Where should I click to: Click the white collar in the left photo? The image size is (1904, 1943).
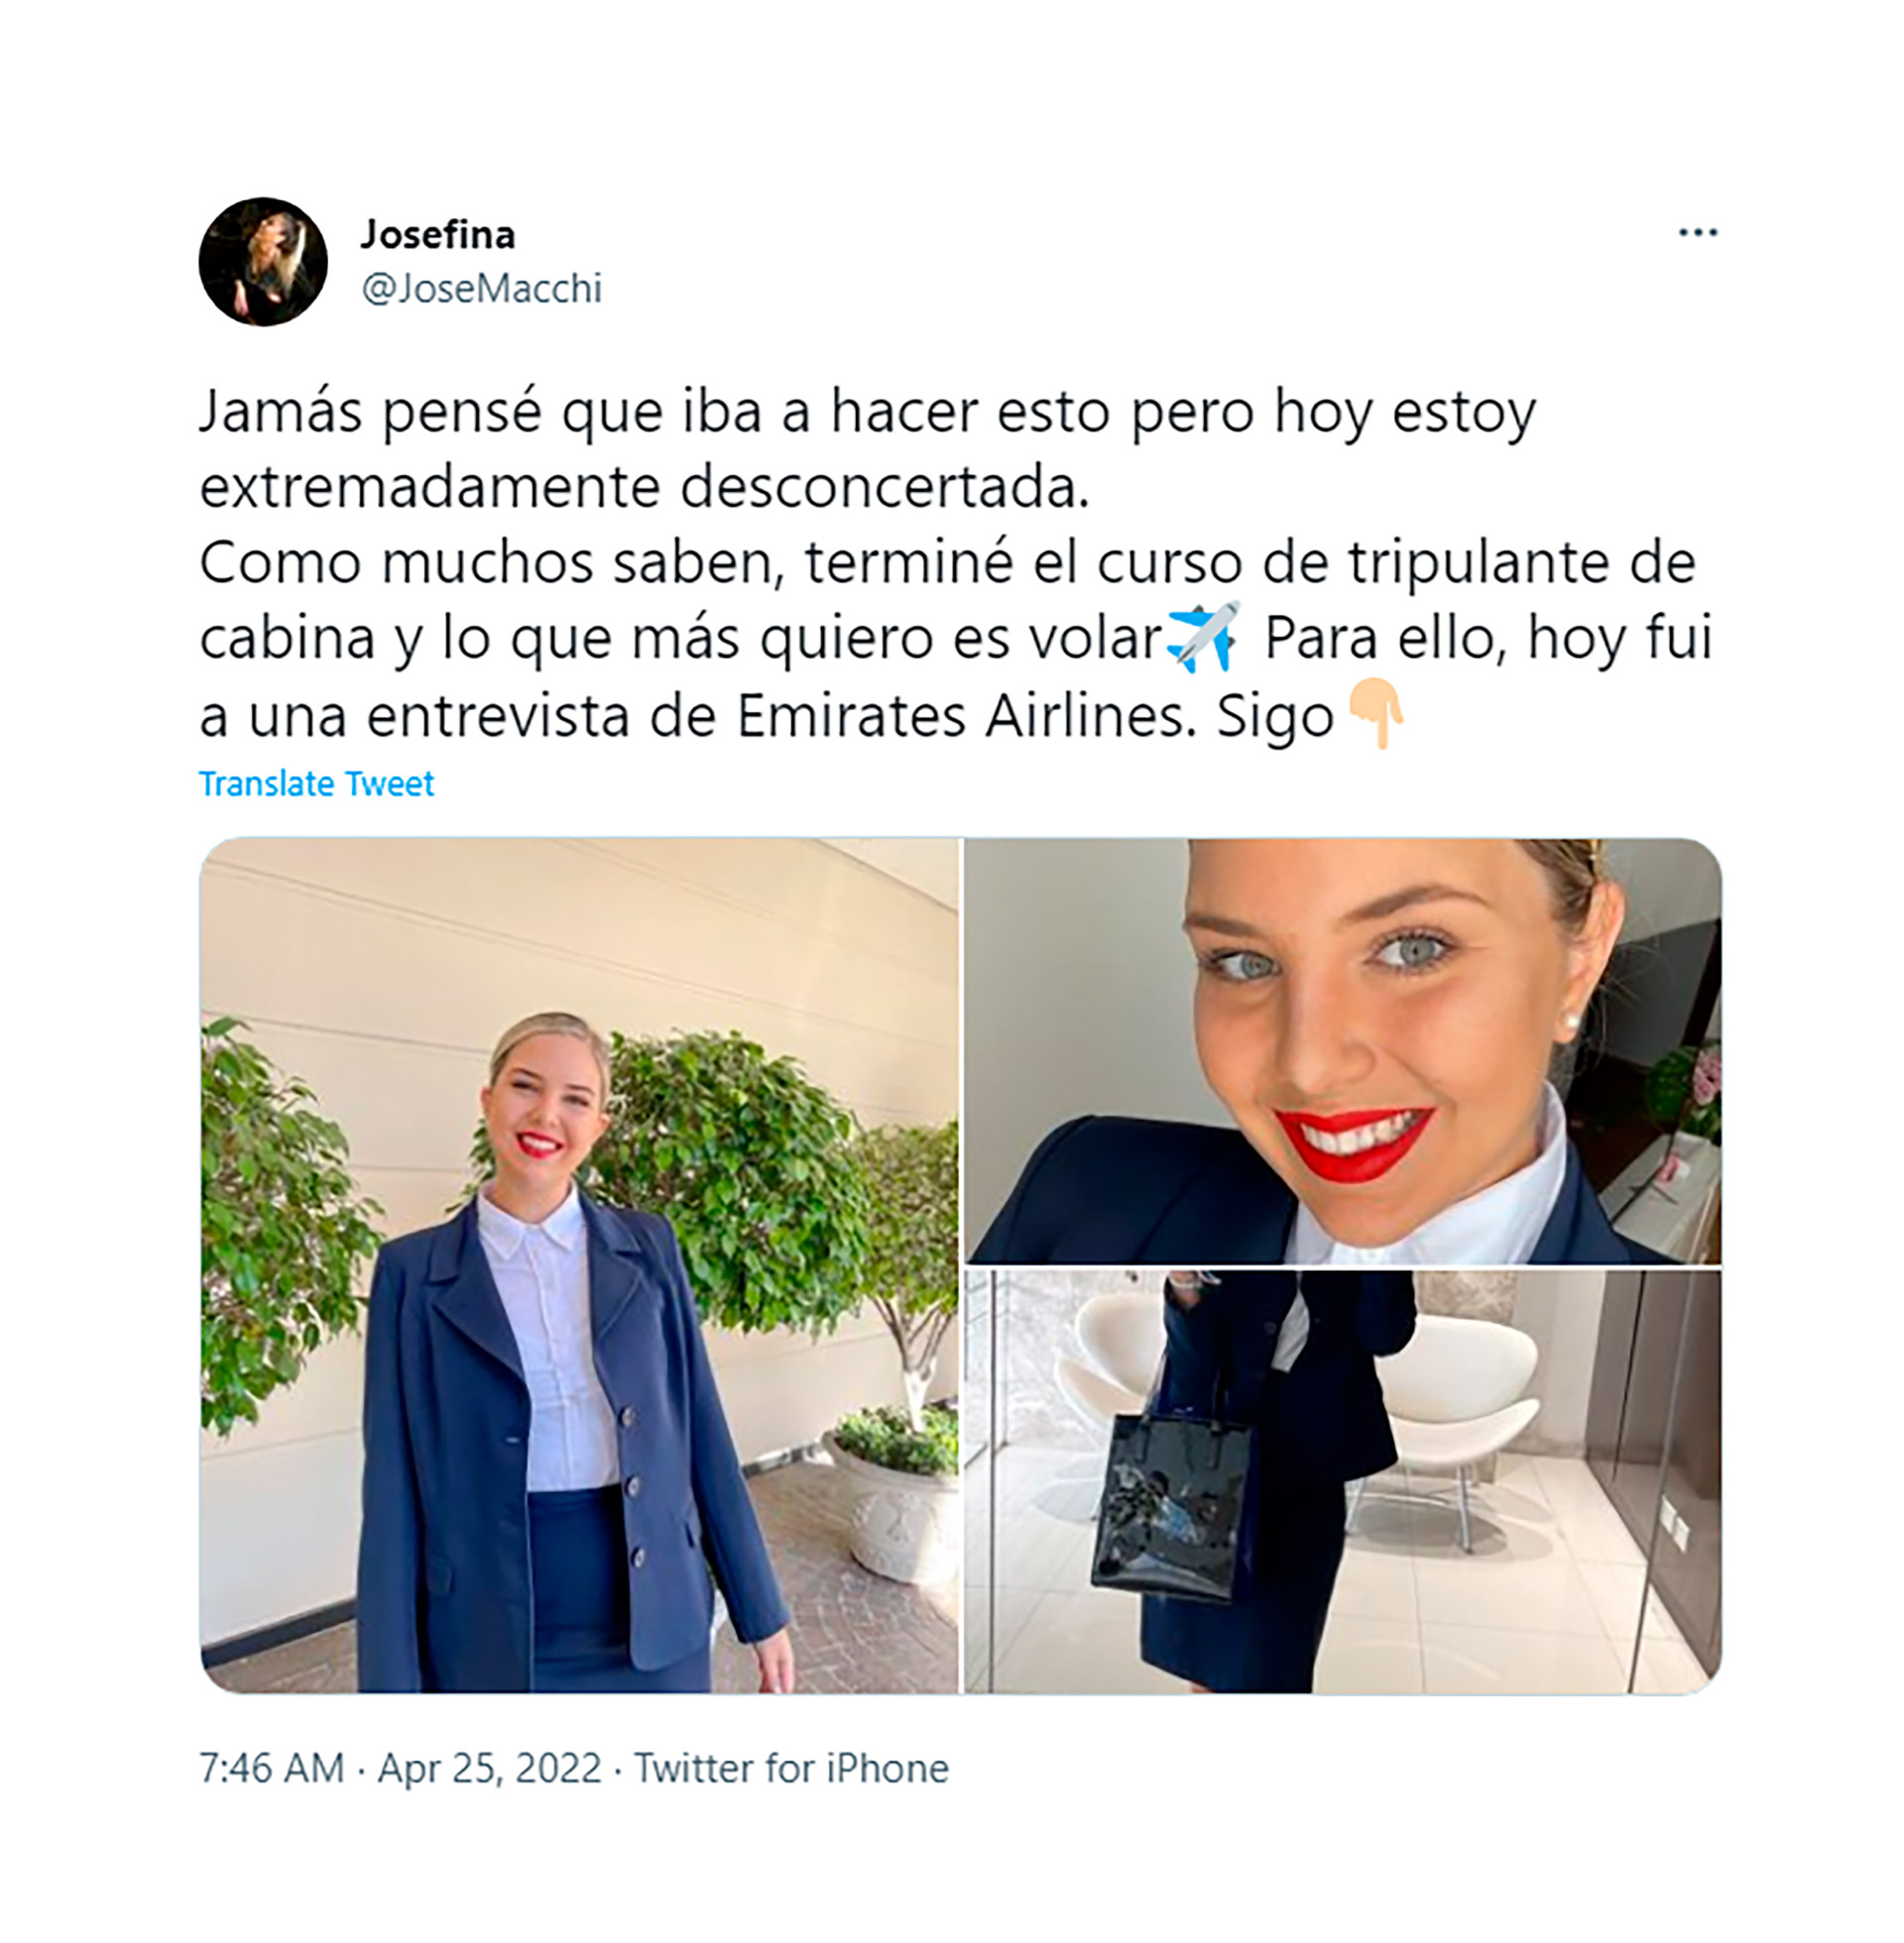tap(530, 1226)
